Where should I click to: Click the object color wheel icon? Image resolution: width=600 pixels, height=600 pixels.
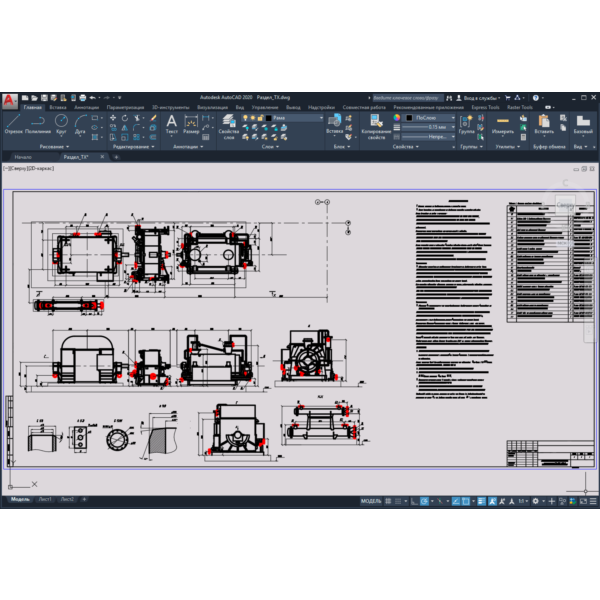397,118
